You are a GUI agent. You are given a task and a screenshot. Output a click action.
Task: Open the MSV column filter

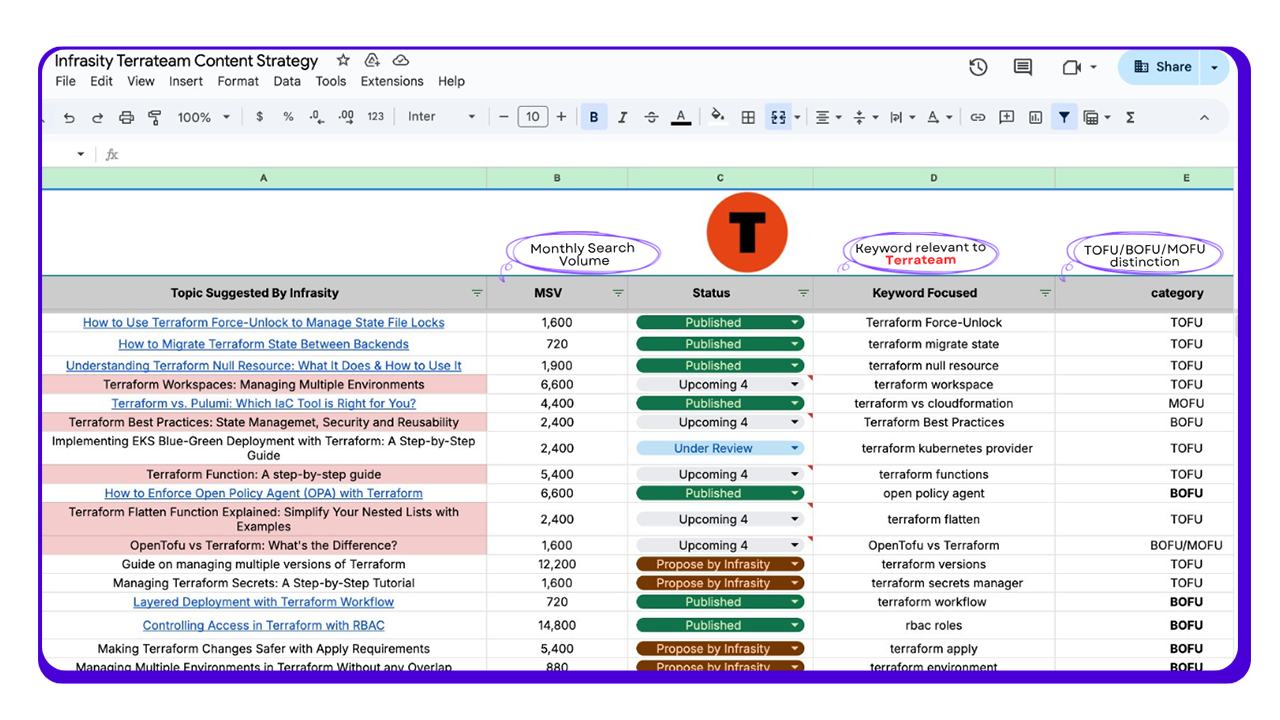[x=618, y=293]
